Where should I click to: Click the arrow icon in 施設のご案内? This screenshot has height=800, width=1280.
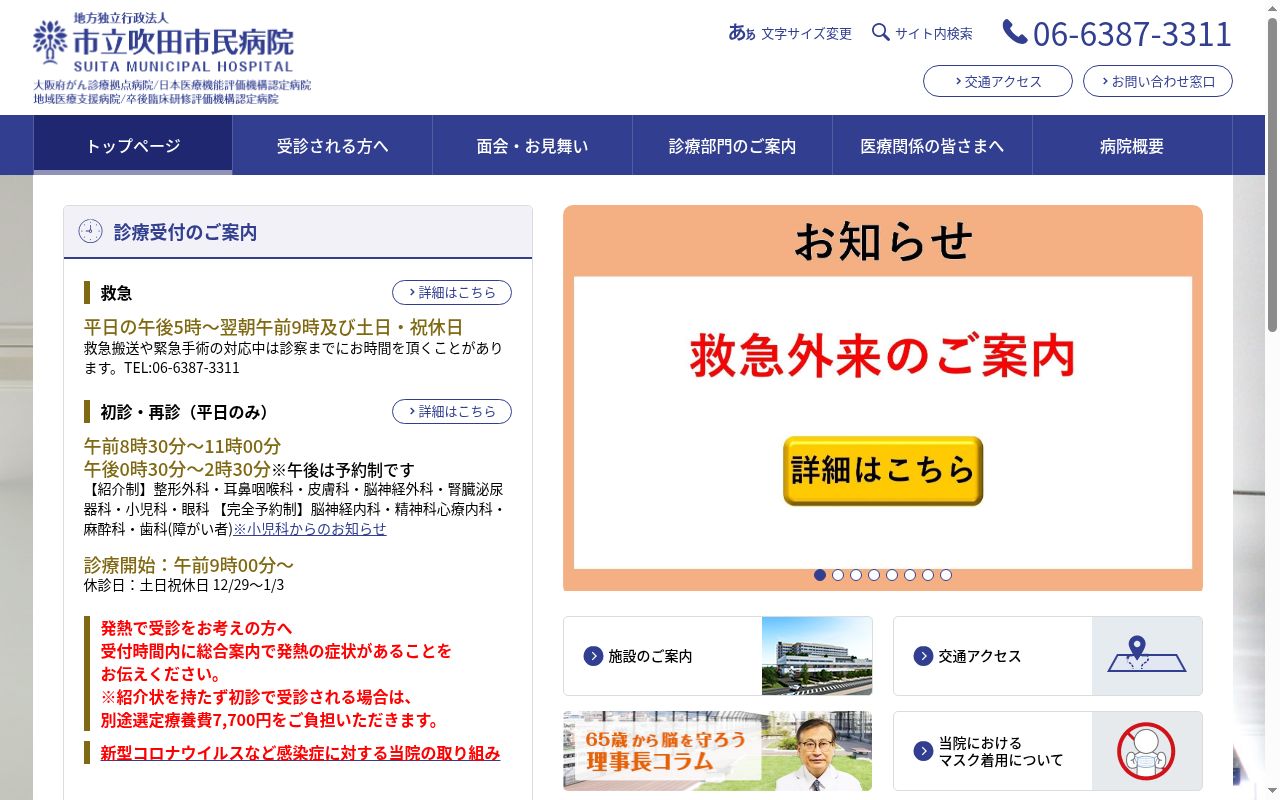[x=593, y=656]
